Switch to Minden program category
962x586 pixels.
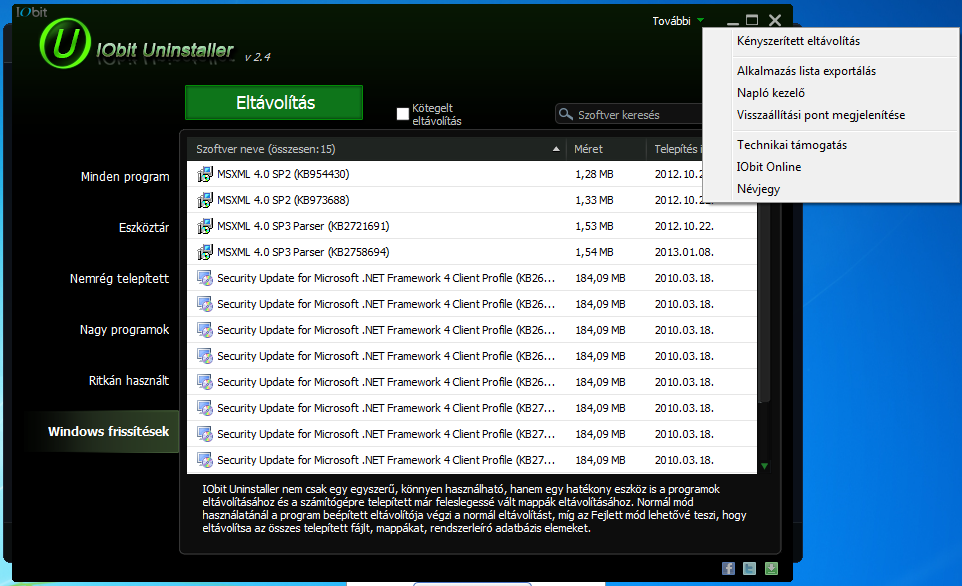125,177
